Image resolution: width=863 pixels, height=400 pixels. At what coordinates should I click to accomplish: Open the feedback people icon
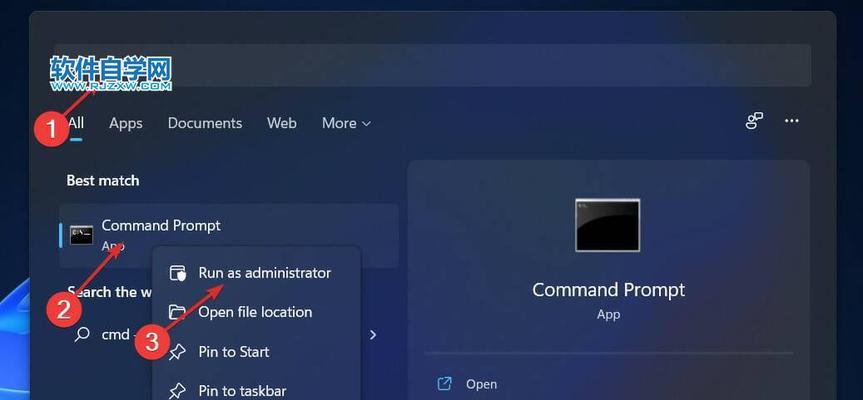pos(754,121)
